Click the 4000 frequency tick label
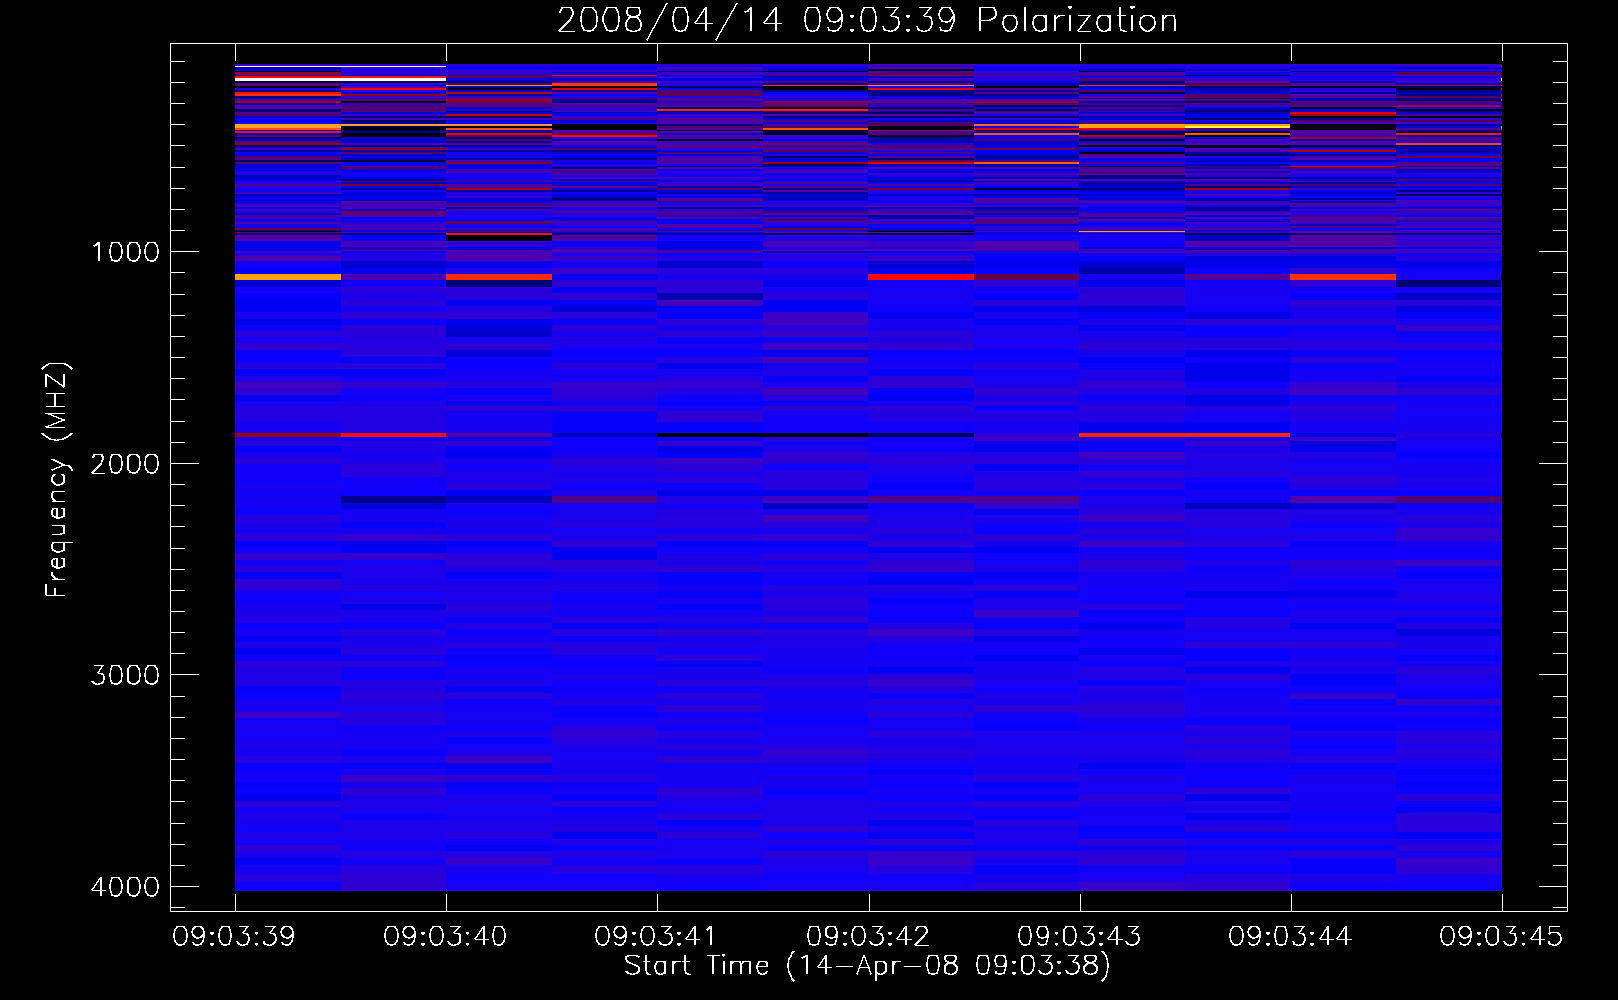 125,887
